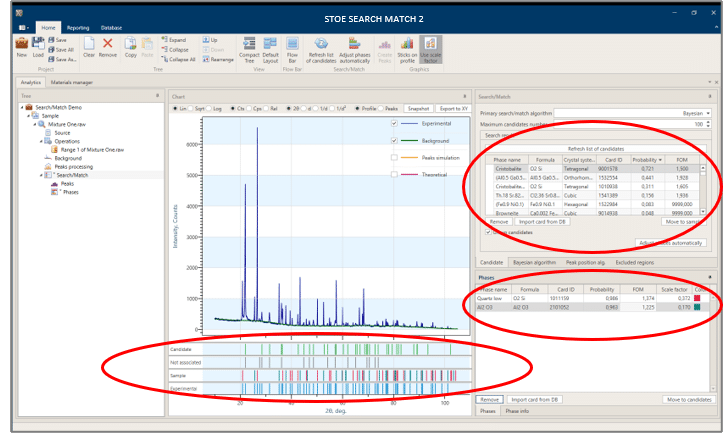This screenshot has height=438, width=723.
Task: Open the Database ribbon tab
Action: pos(112,28)
